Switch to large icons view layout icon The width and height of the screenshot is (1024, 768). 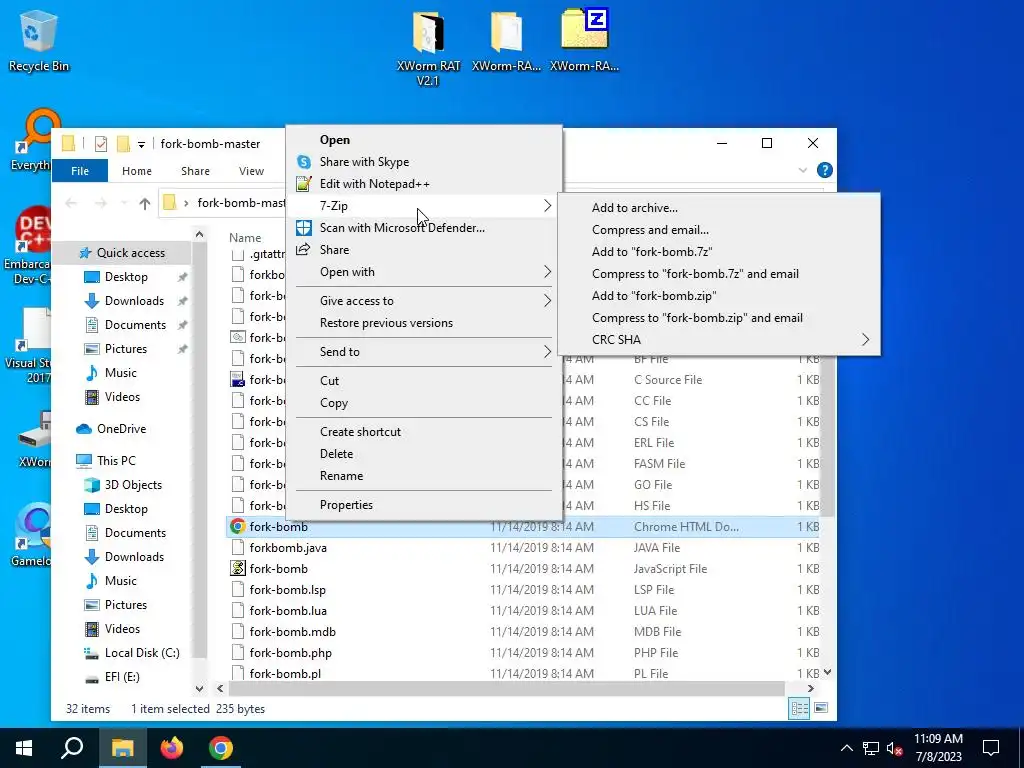[821, 709]
